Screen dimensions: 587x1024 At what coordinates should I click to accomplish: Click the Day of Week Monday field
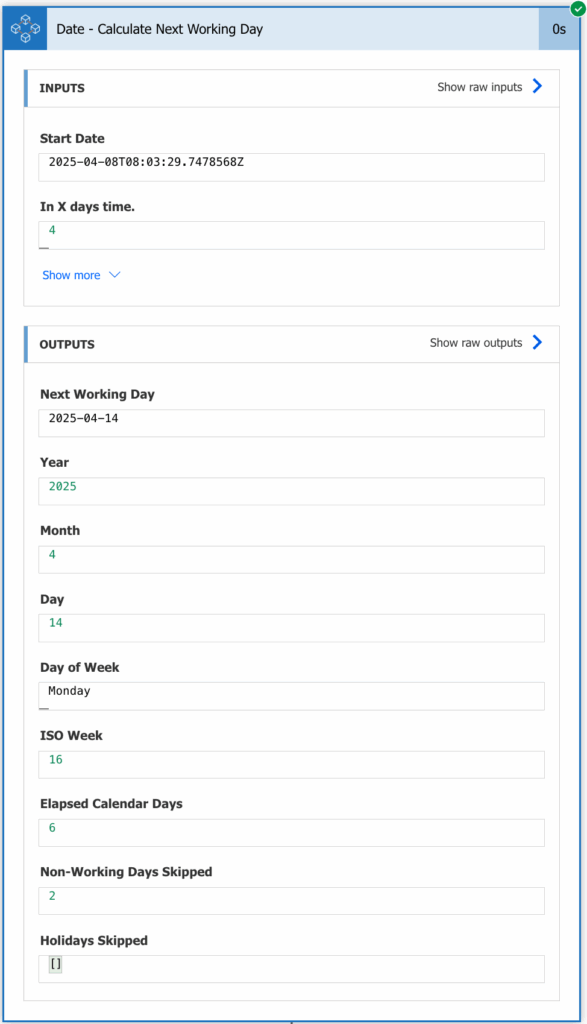(291, 696)
